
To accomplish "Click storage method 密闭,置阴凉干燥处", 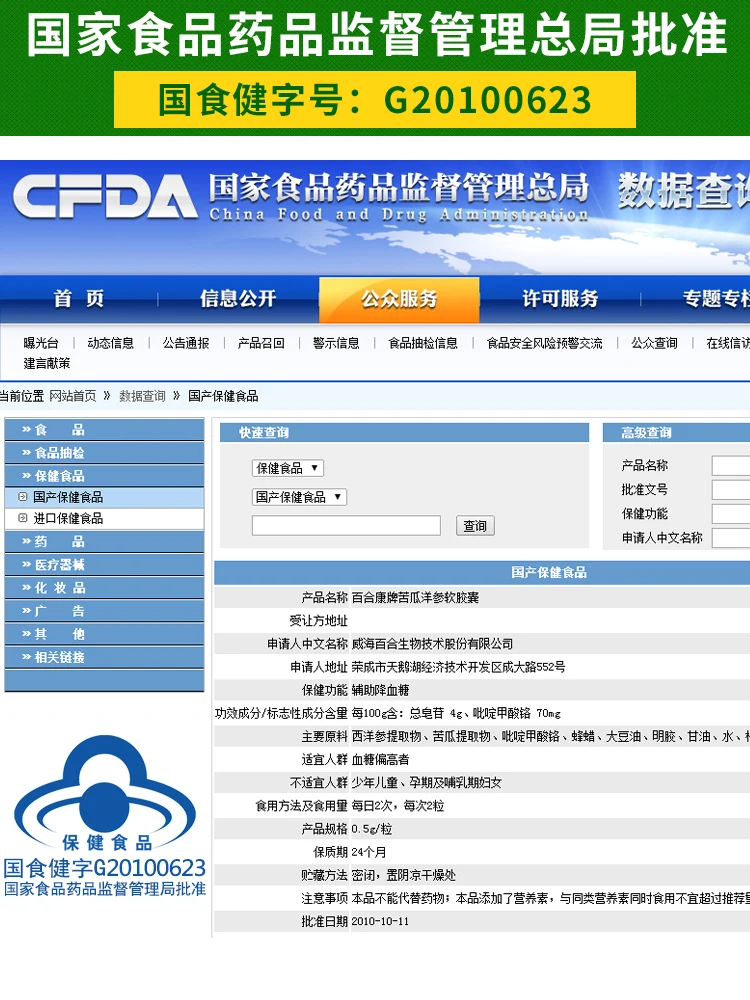I will (403, 875).
